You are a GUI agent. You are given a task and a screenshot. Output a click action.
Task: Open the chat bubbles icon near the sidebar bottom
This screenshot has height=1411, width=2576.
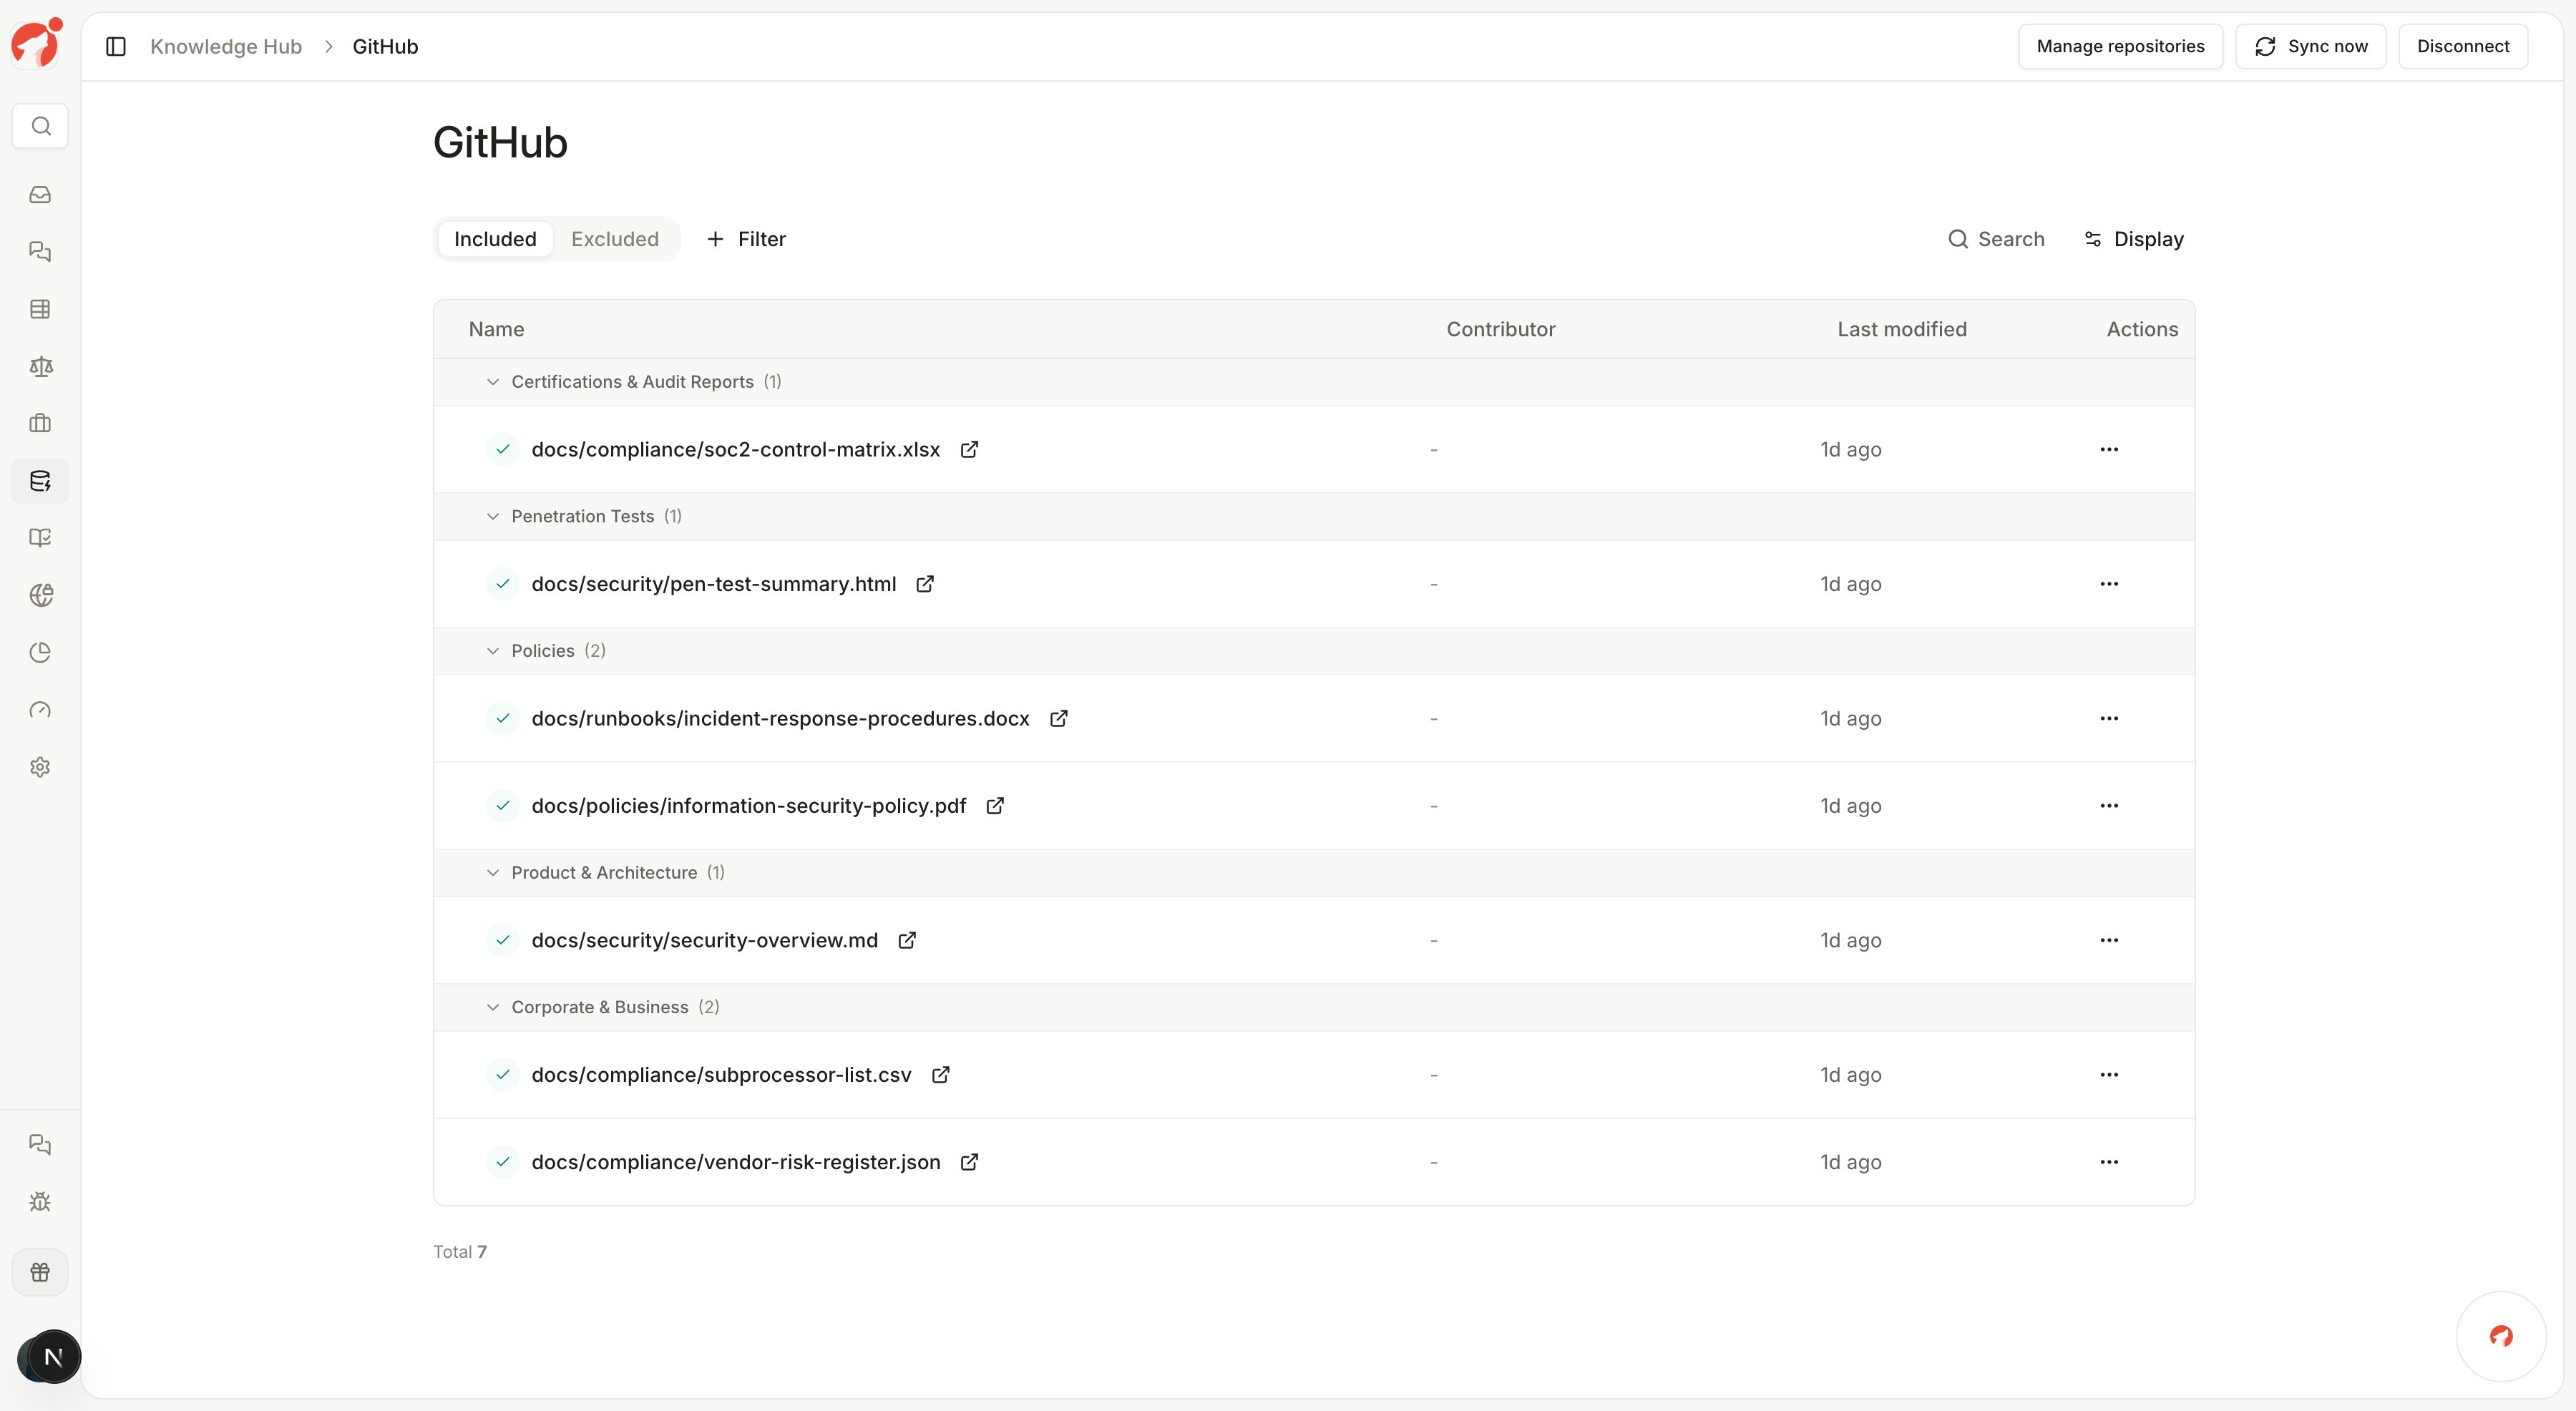(x=40, y=1144)
